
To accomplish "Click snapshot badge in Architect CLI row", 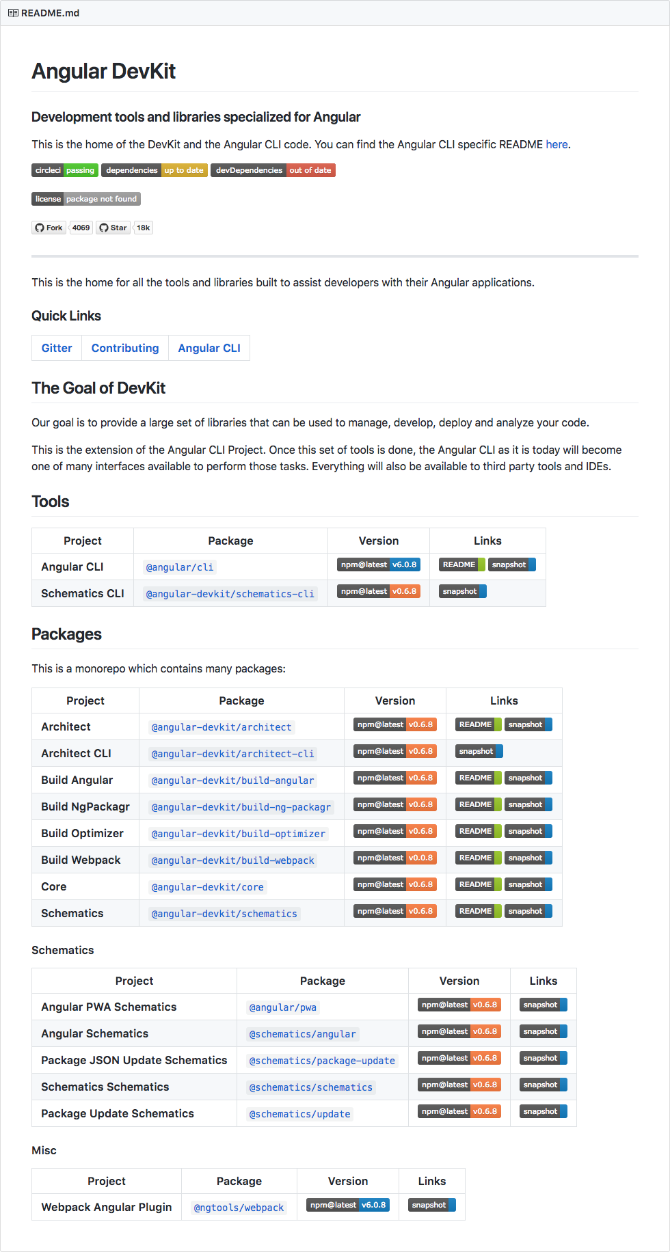I will (479, 751).
